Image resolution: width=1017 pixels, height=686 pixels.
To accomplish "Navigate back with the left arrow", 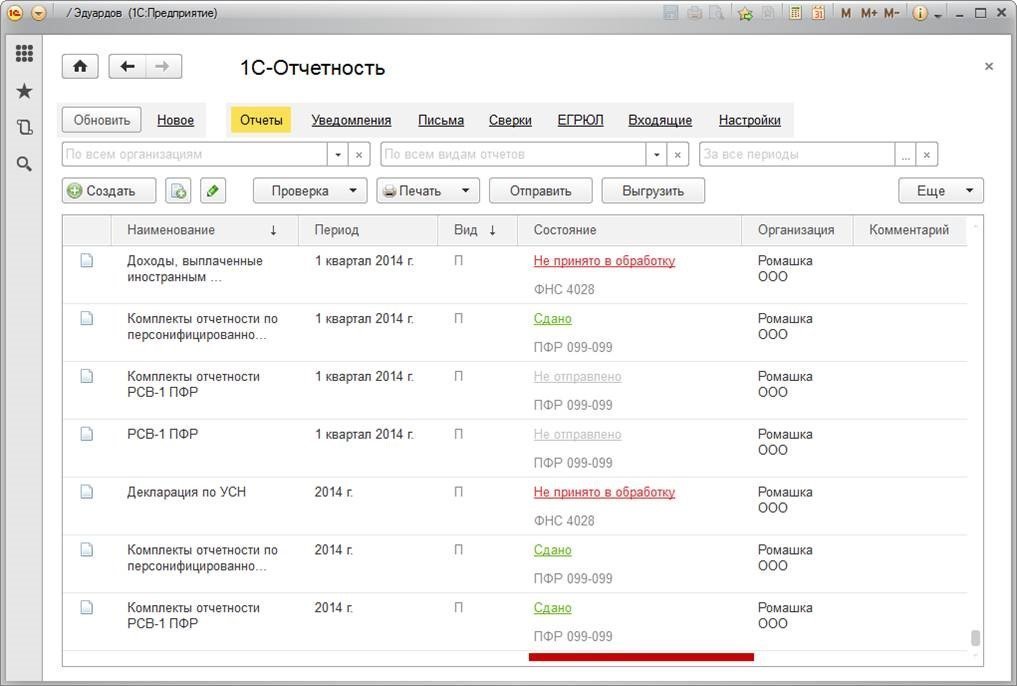I will [x=127, y=66].
